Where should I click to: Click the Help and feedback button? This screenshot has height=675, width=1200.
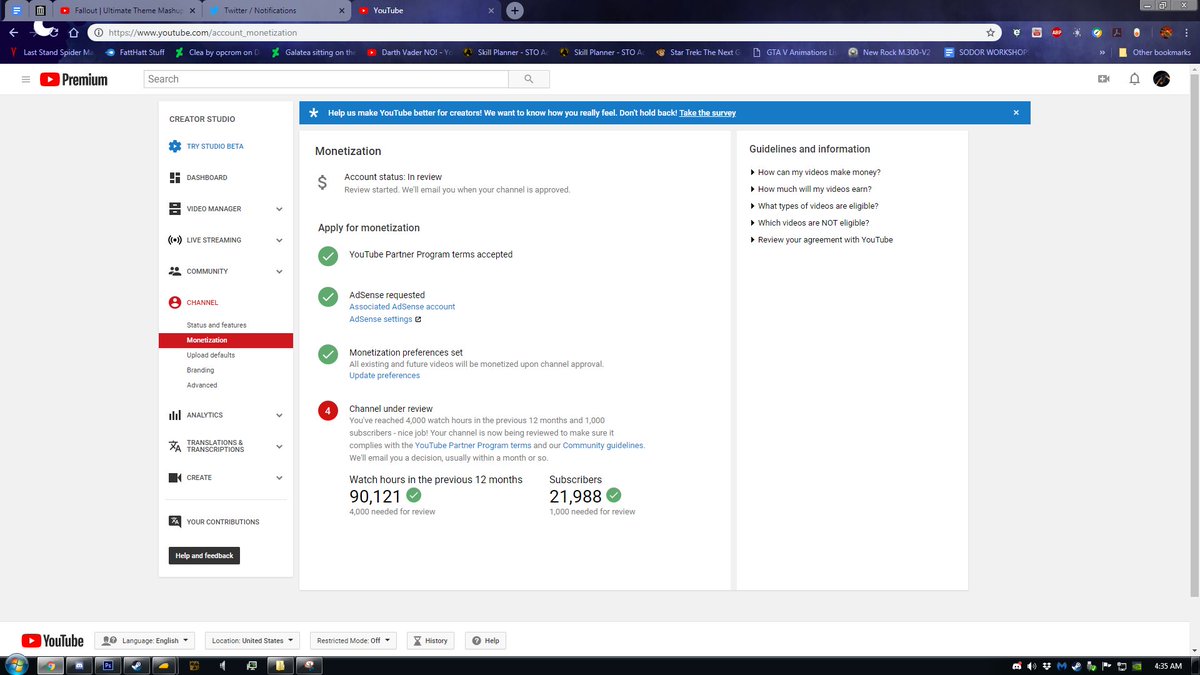click(204, 556)
